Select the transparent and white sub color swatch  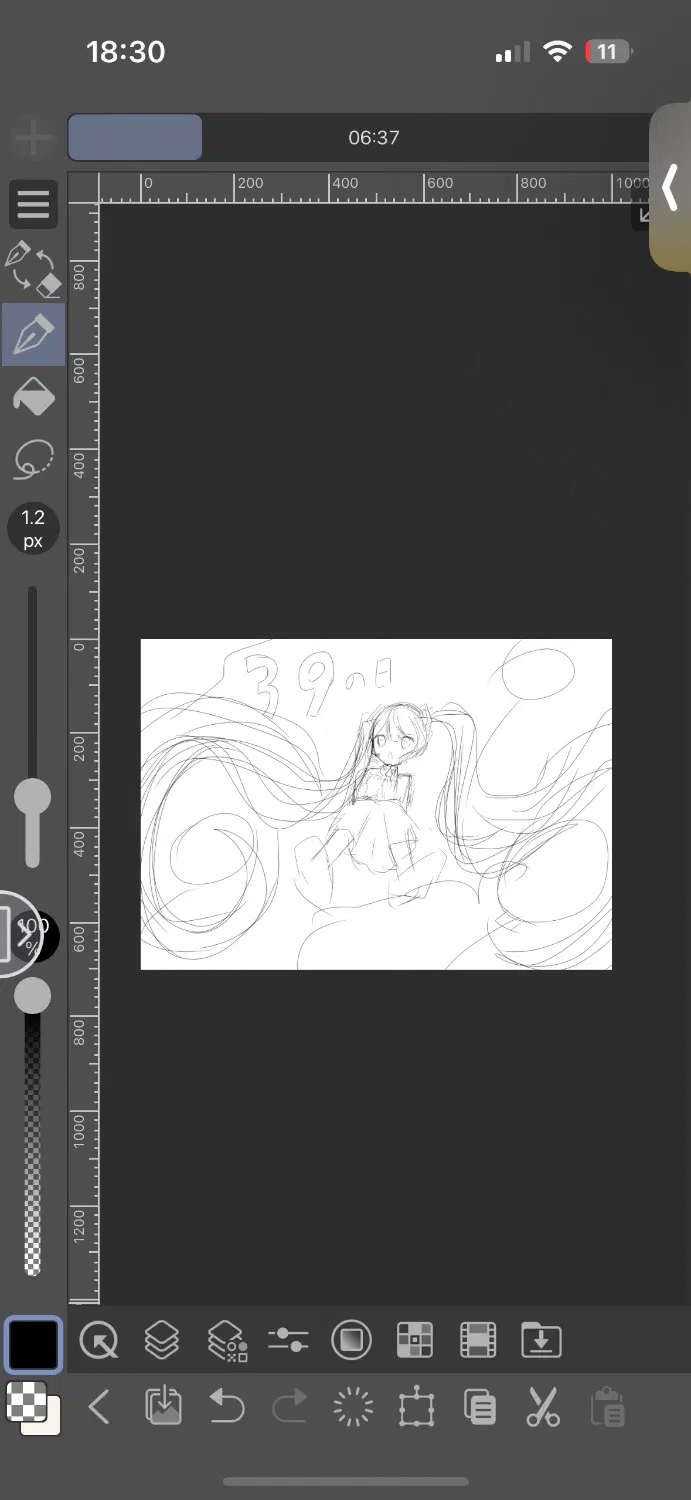click(x=33, y=1408)
